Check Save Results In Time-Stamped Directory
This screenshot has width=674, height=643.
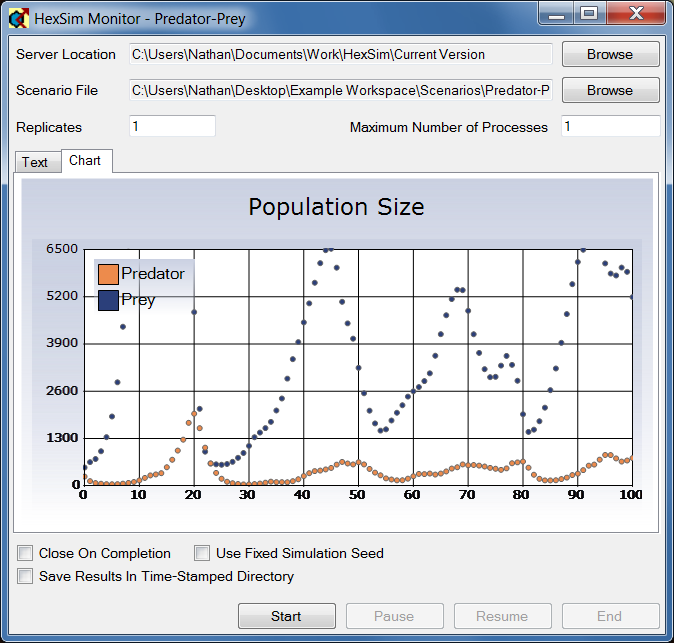point(25,576)
